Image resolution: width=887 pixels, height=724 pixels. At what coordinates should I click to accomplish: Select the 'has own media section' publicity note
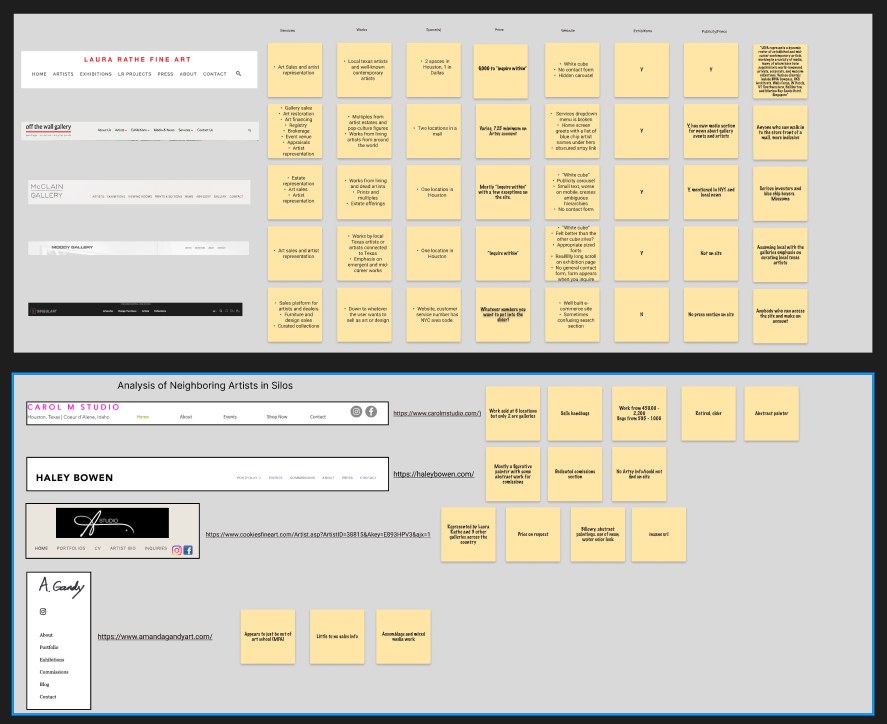(x=711, y=131)
